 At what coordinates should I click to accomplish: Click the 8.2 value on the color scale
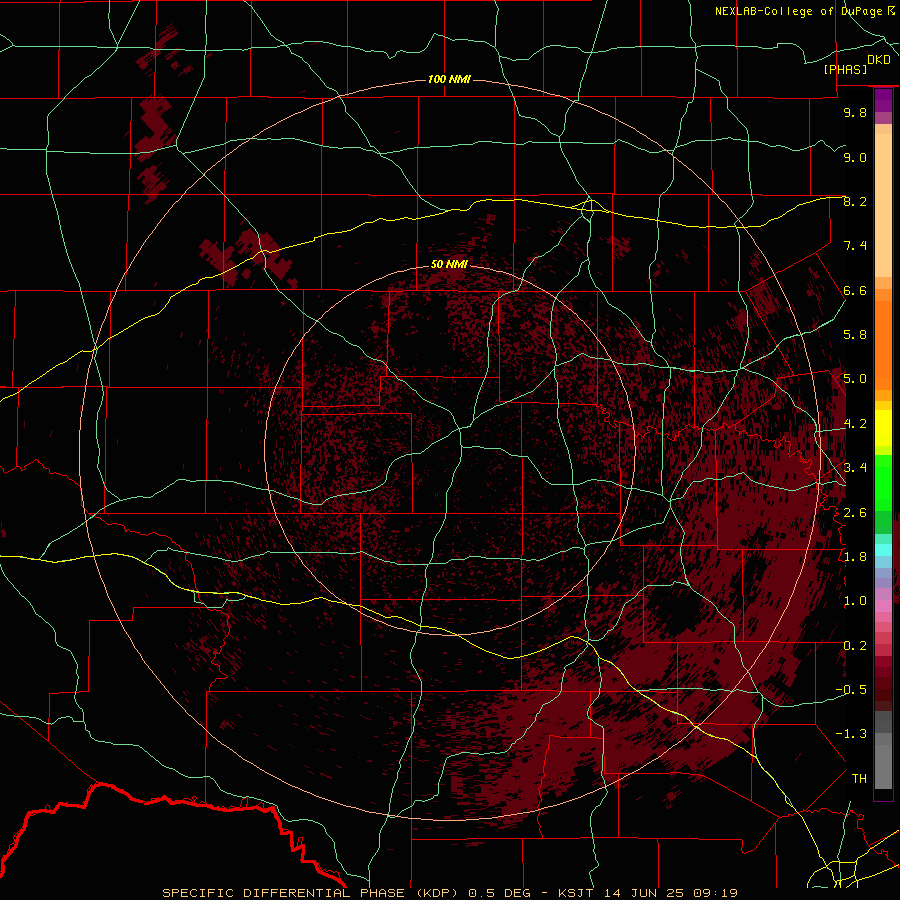coord(855,201)
